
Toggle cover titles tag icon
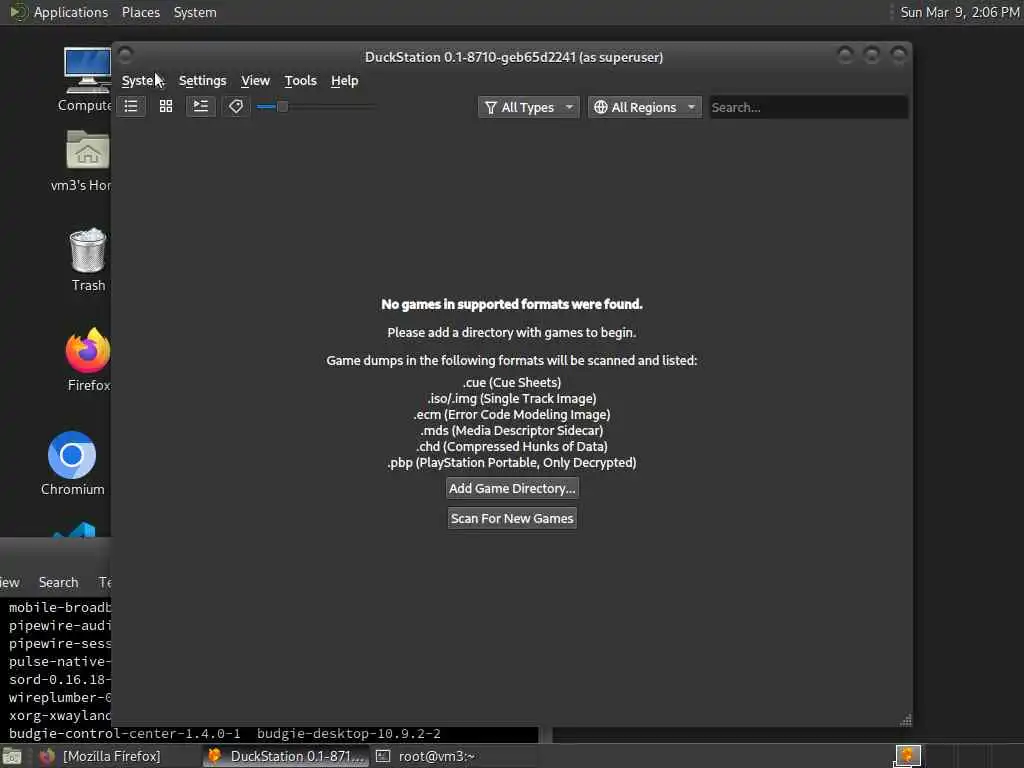coord(236,106)
